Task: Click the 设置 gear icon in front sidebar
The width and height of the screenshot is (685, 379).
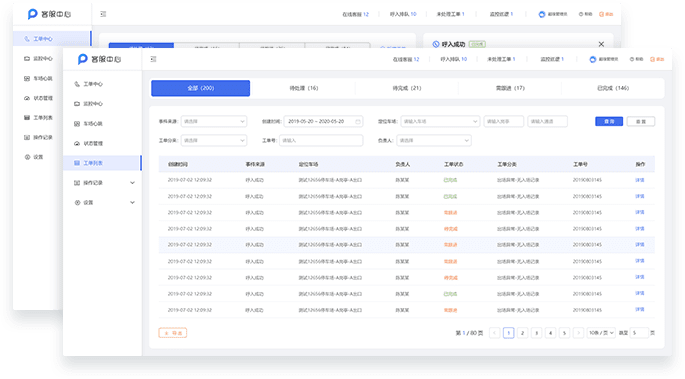Action: [x=77, y=203]
